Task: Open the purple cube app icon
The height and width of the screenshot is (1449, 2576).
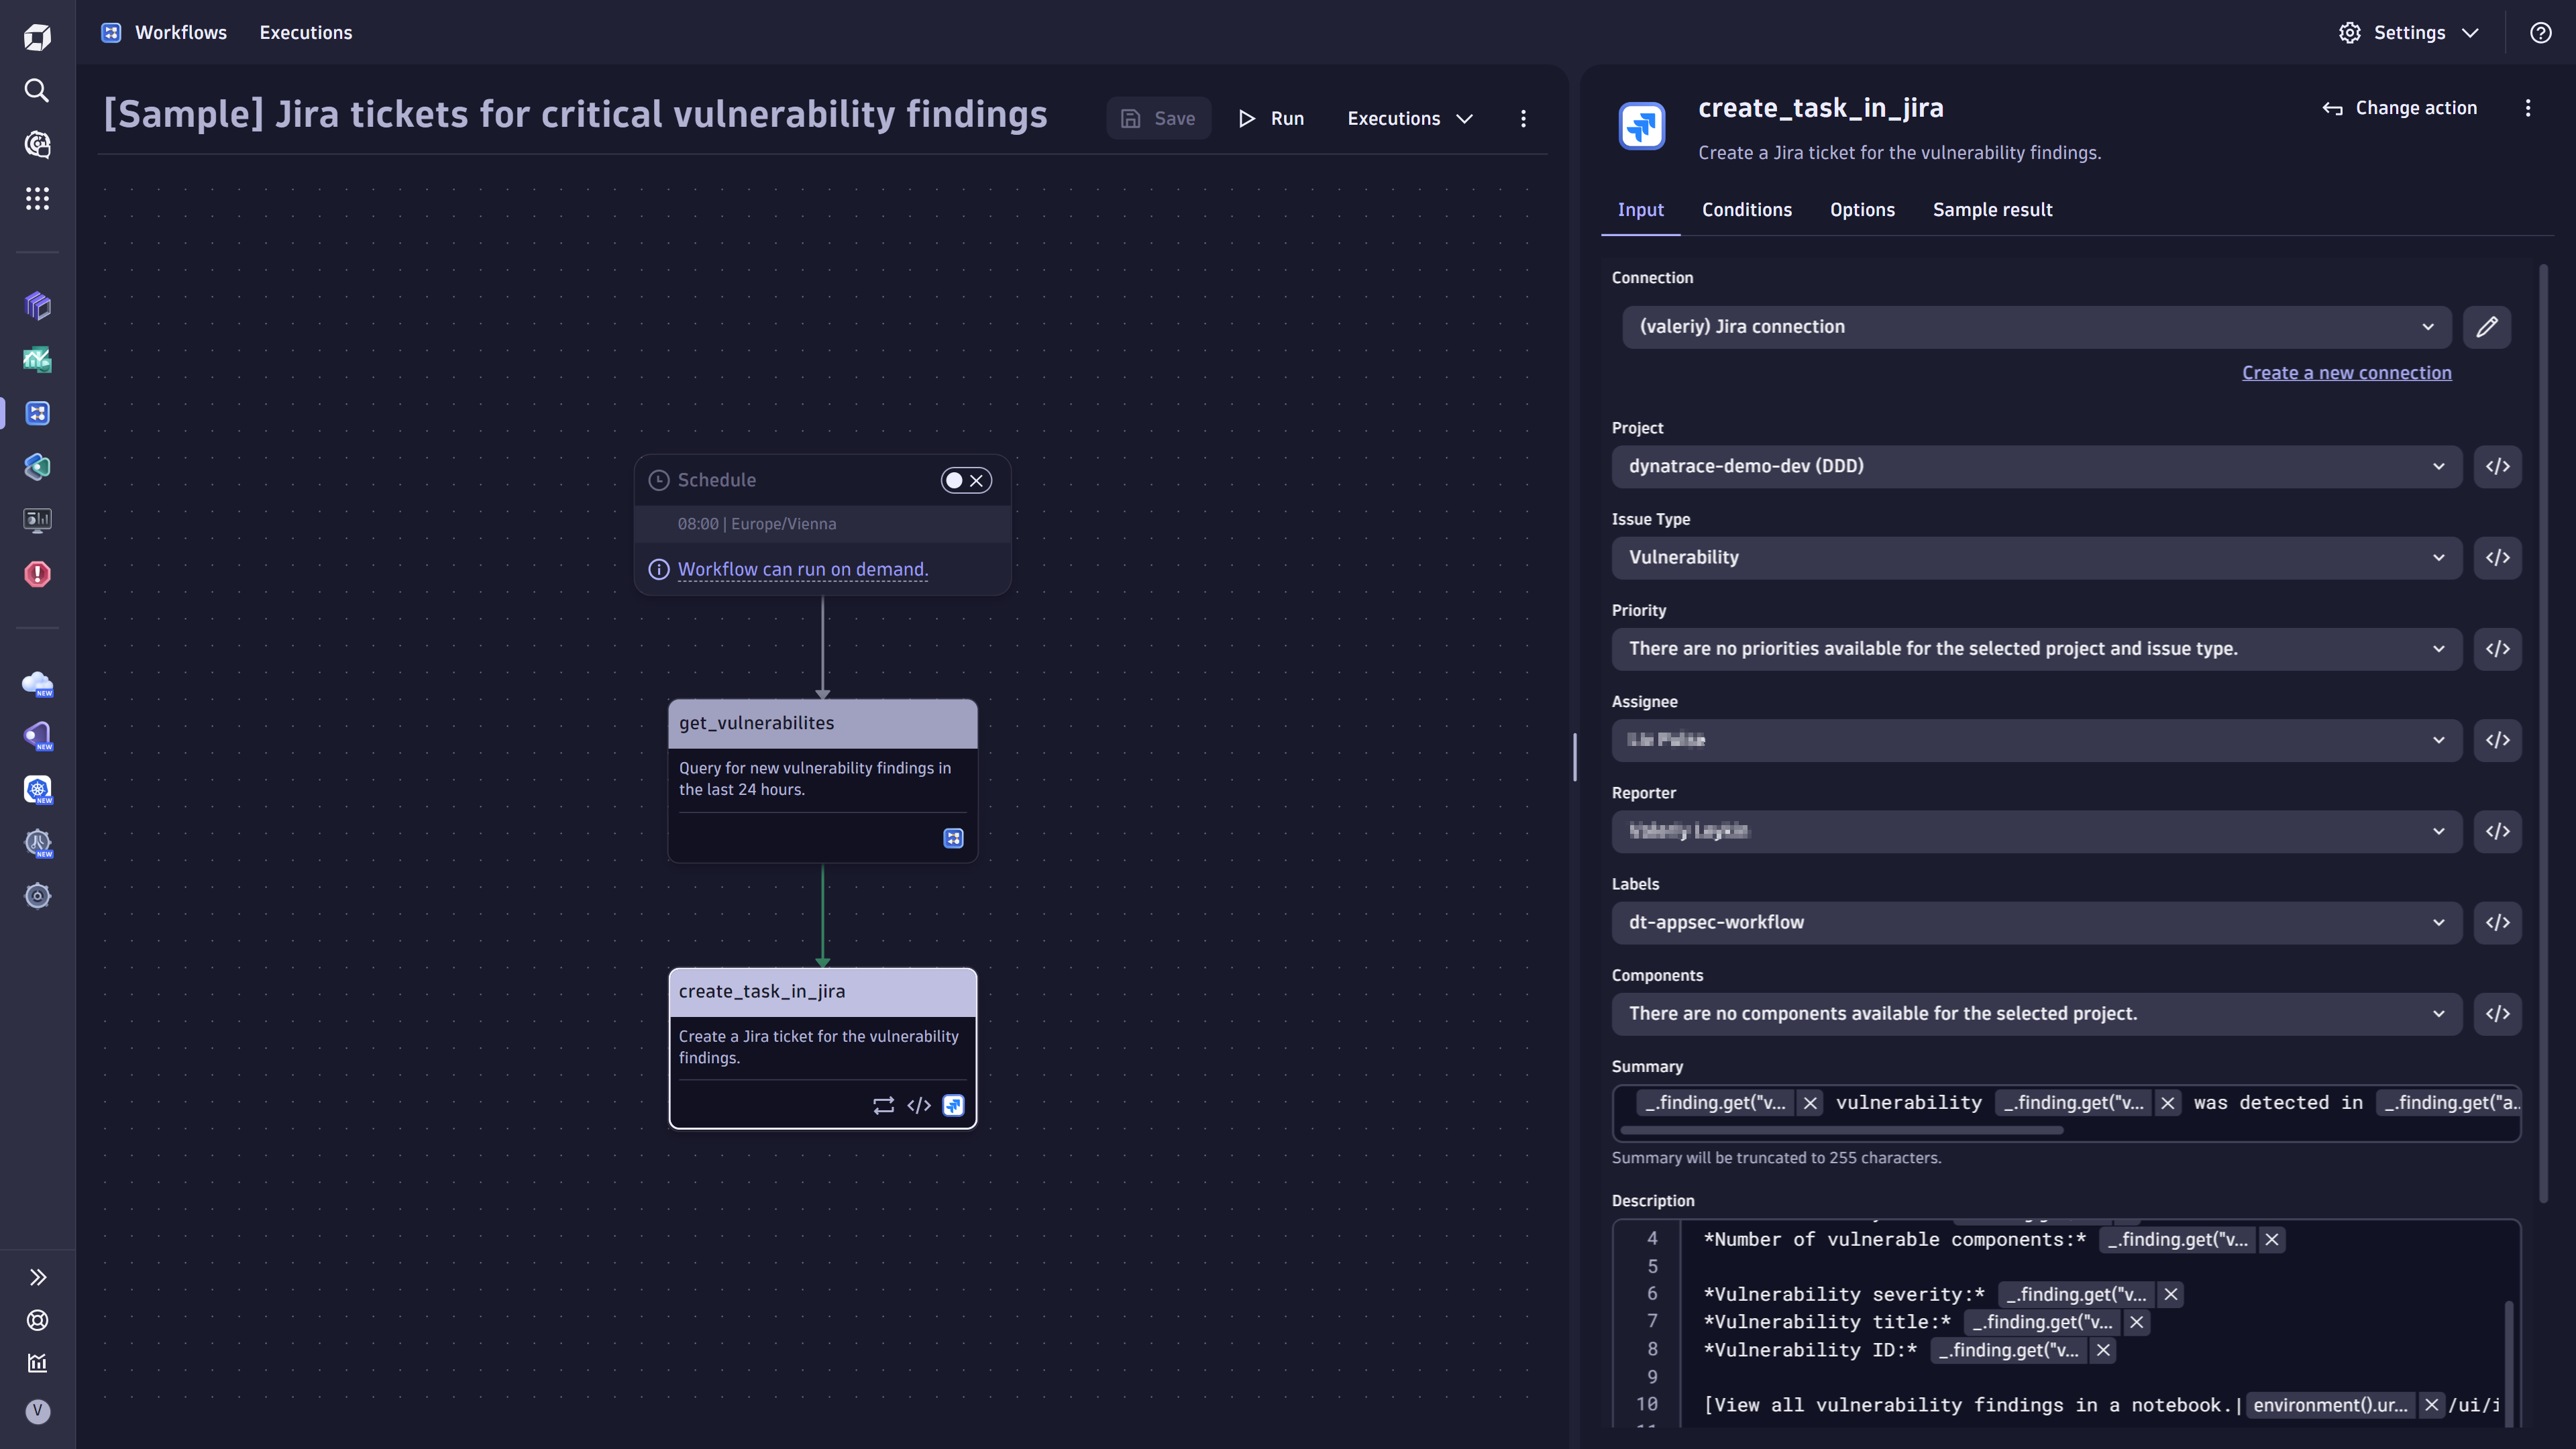Action: 37,305
